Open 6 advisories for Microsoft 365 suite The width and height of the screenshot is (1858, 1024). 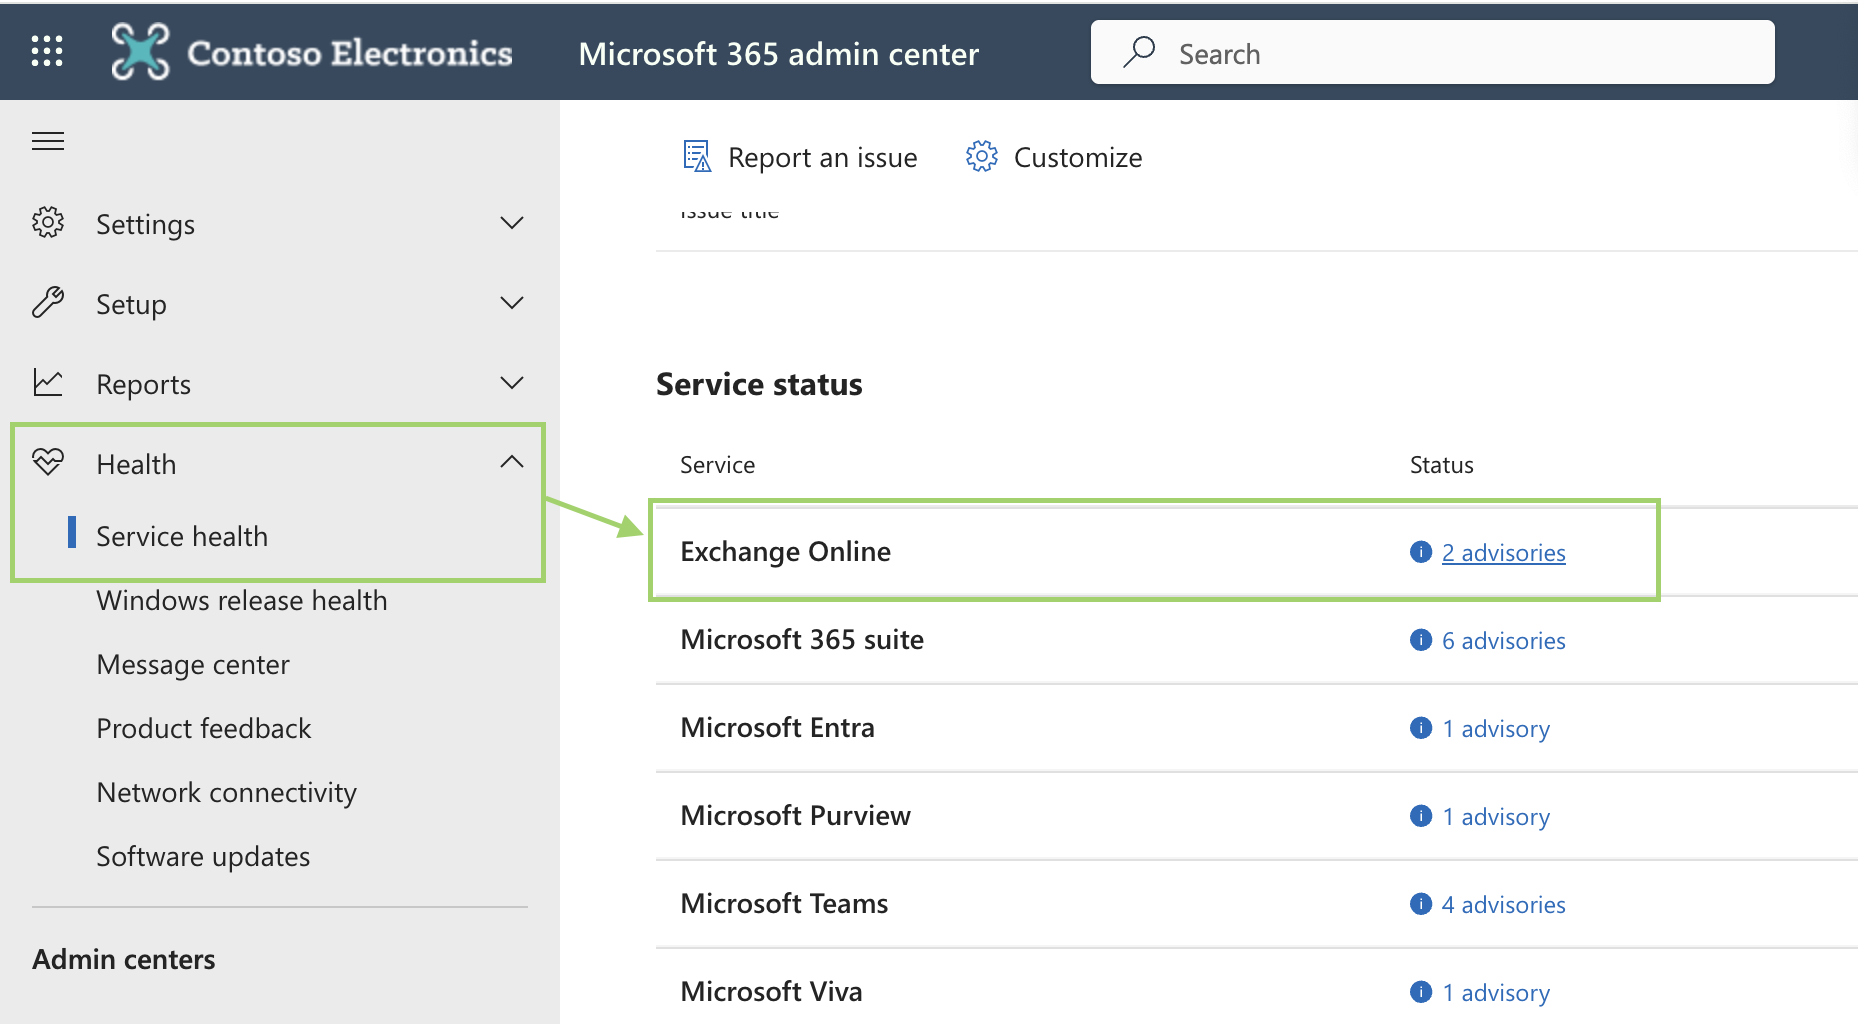pos(1504,641)
